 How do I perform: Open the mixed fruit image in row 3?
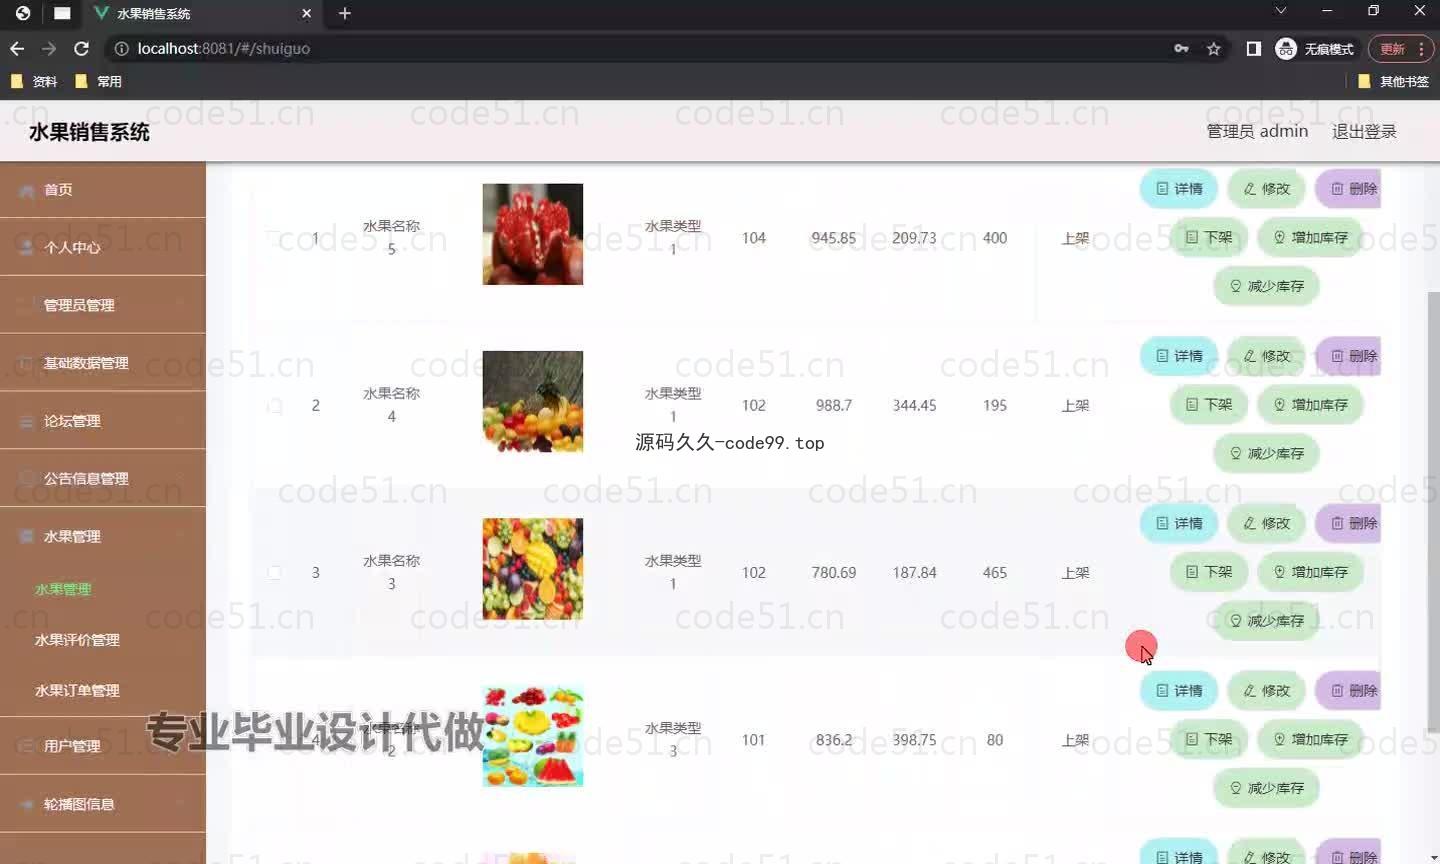coord(533,569)
